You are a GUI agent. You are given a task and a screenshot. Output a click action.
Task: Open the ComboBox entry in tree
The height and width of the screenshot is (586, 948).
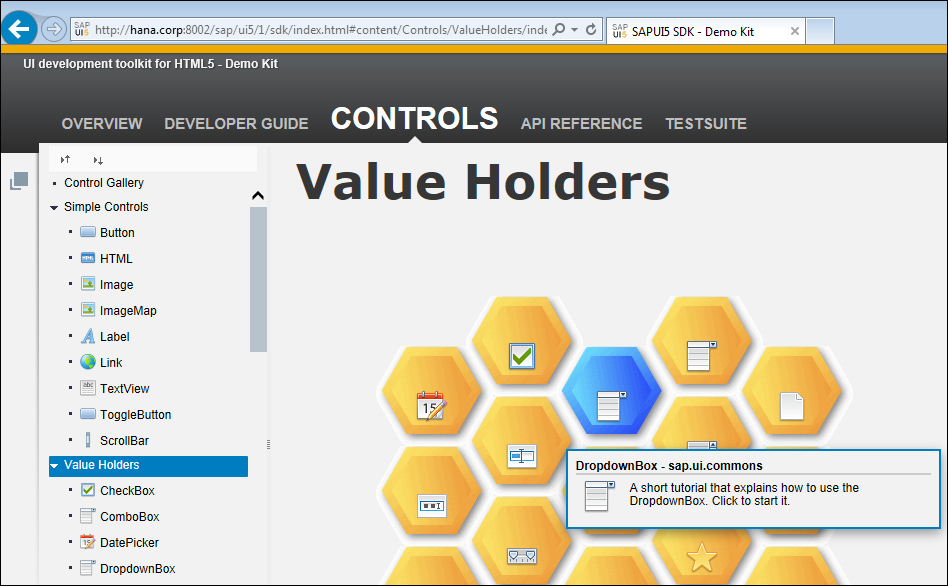[x=129, y=516]
